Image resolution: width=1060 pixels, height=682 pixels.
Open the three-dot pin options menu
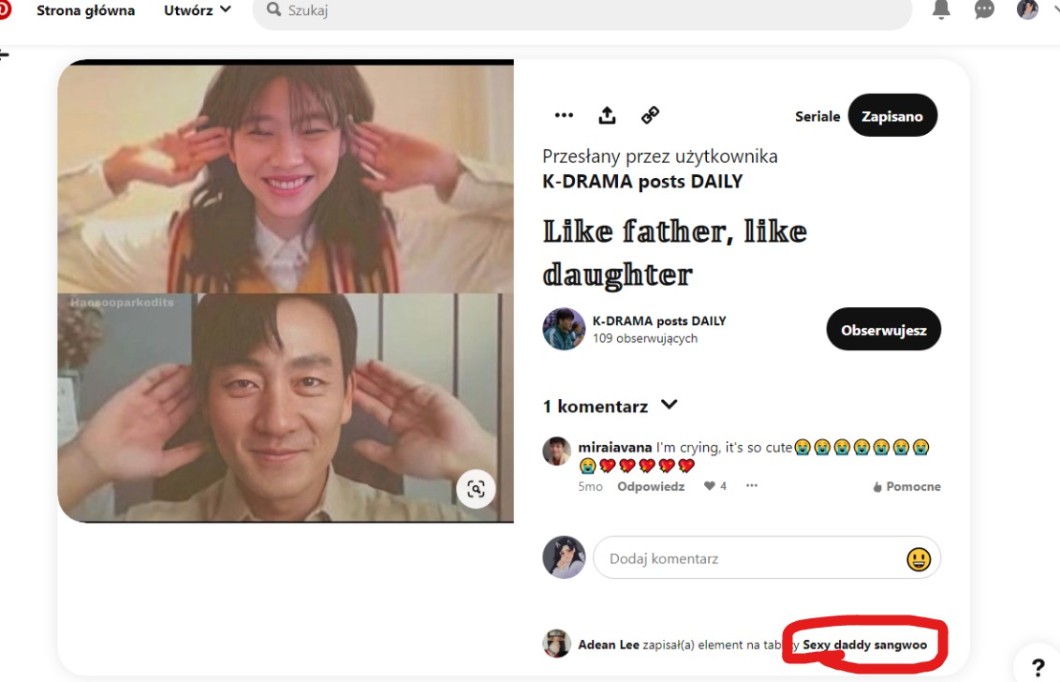564,115
